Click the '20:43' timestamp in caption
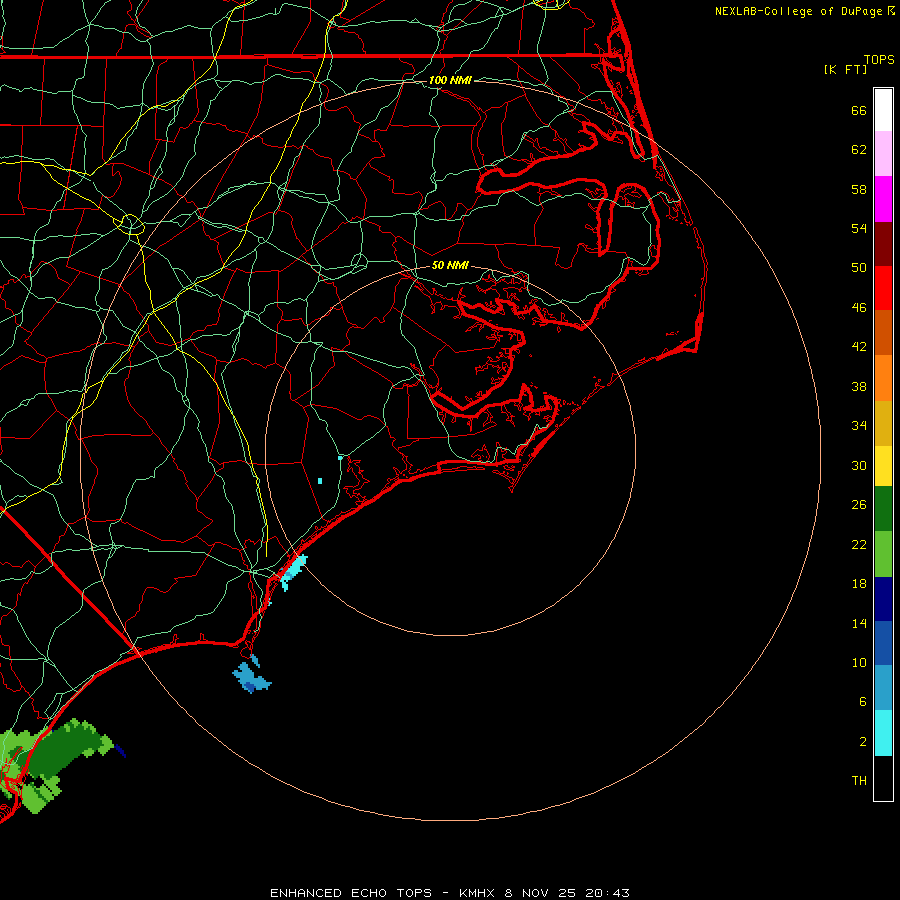Viewport: 900px width, 900px height. pyautogui.click(x=607, y=893)
